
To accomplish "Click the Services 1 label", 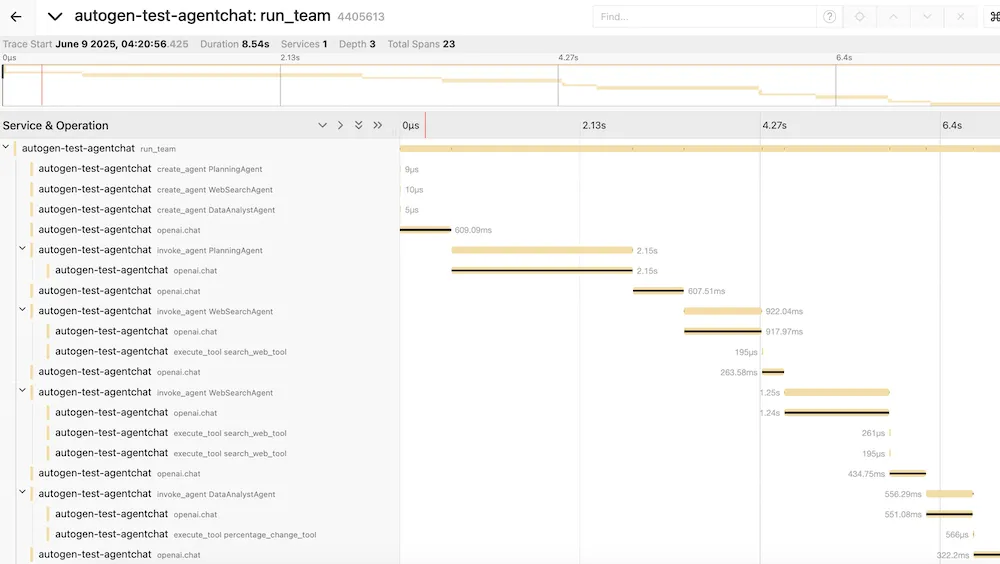I will 304,44.
